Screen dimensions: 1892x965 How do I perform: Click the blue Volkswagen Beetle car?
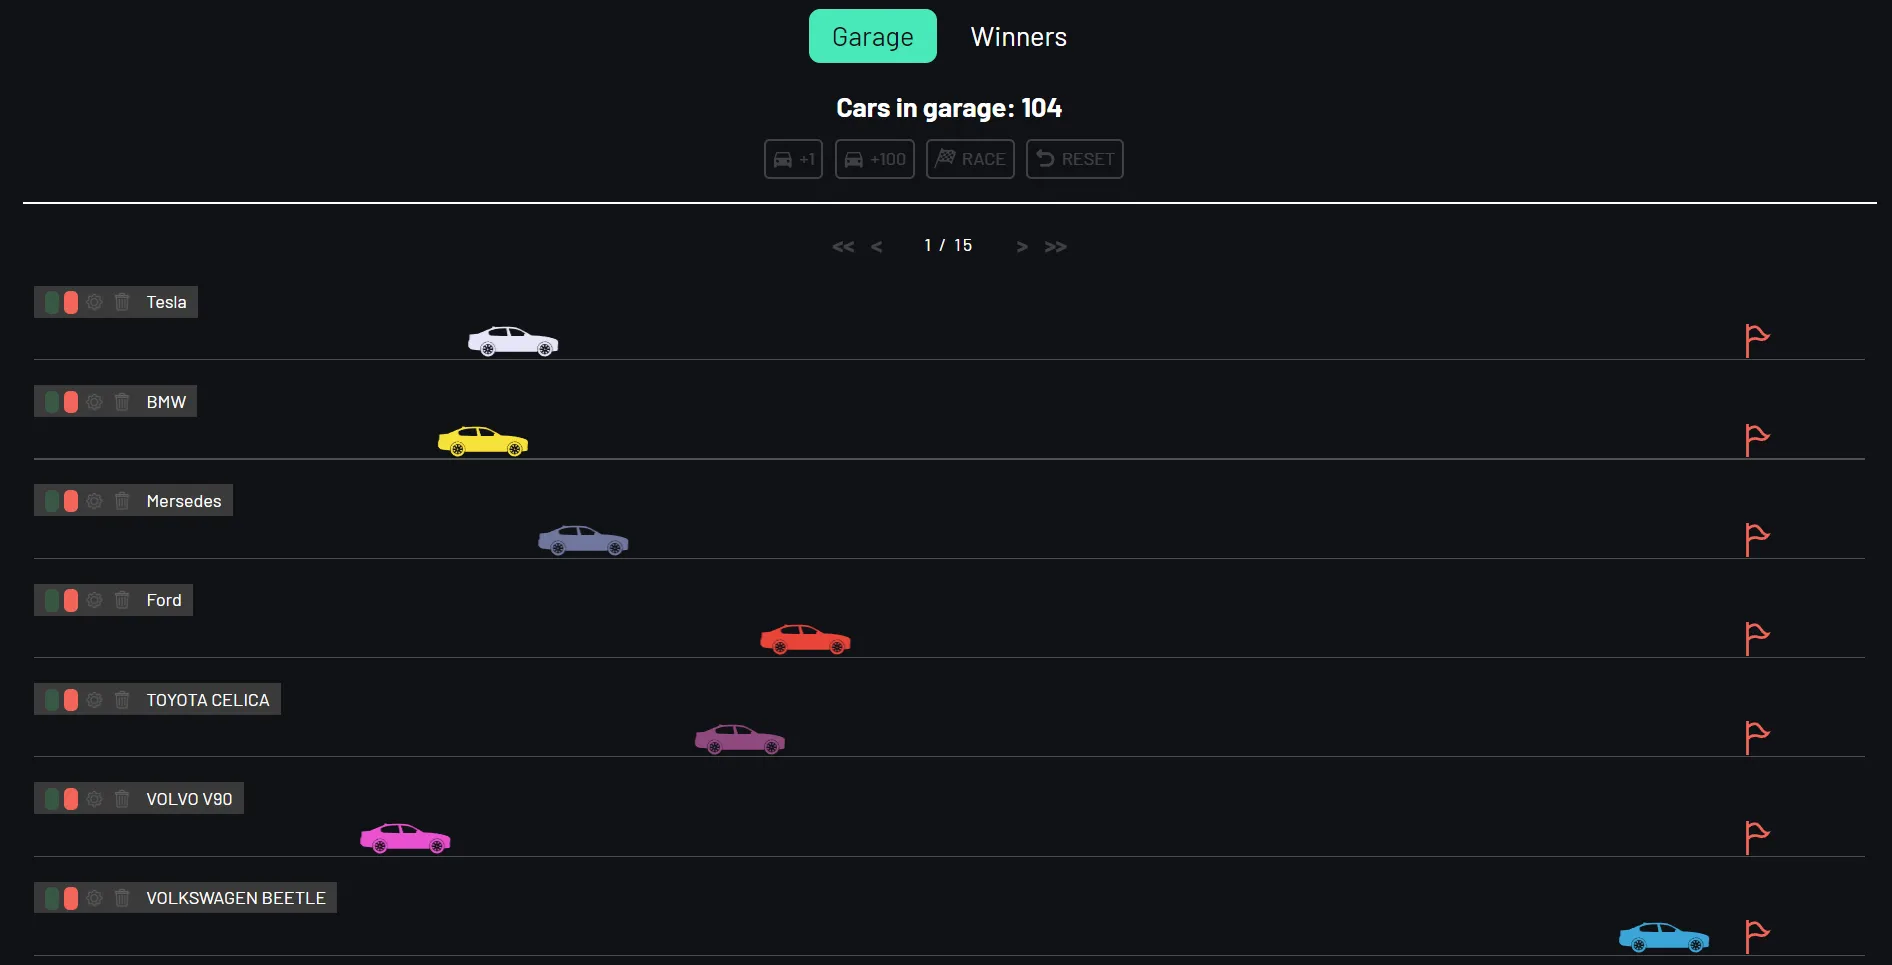click(x=1664, y=937)
